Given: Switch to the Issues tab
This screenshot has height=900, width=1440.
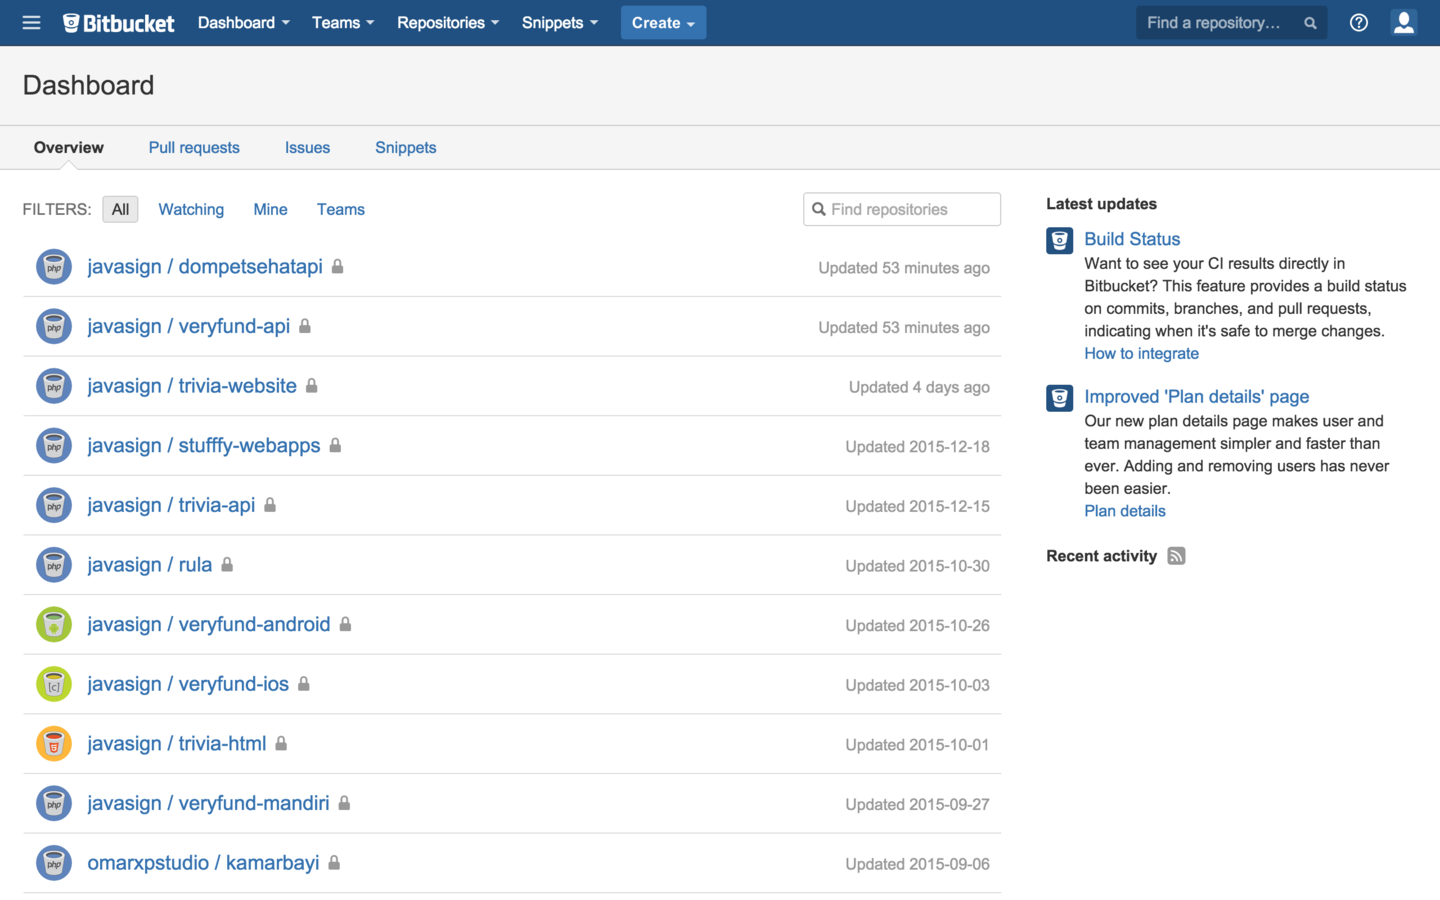Looking at the screenshot, I should pos(307,147).
